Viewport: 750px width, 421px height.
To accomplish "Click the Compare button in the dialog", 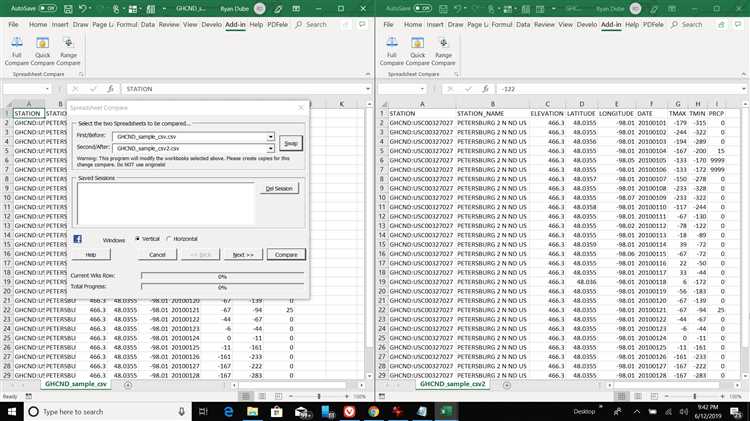I will click(x=286, y=255).
